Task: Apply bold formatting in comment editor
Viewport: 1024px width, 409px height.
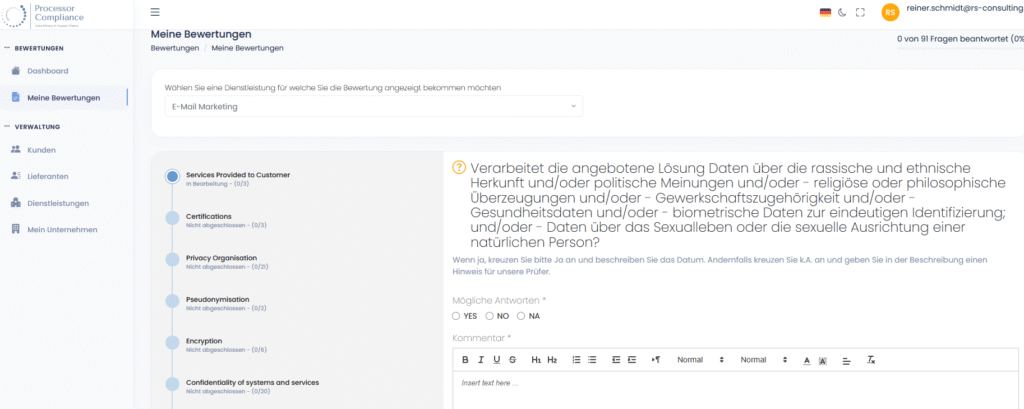Action: coord(465,359)
